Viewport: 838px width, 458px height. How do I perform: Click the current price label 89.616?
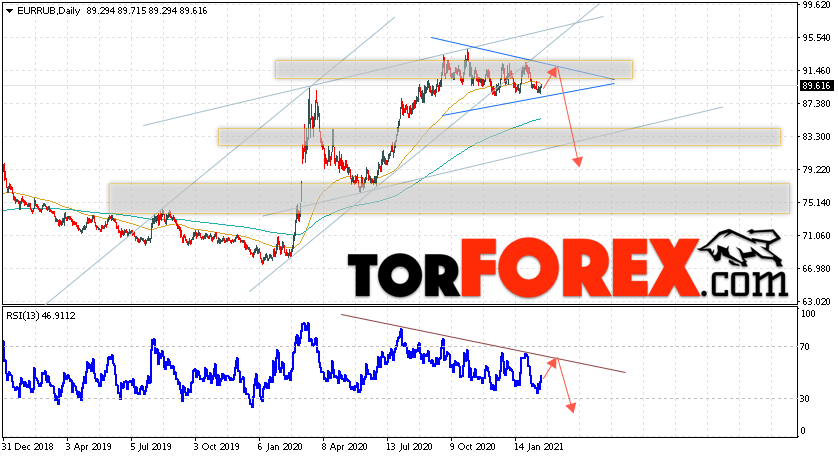816,86
